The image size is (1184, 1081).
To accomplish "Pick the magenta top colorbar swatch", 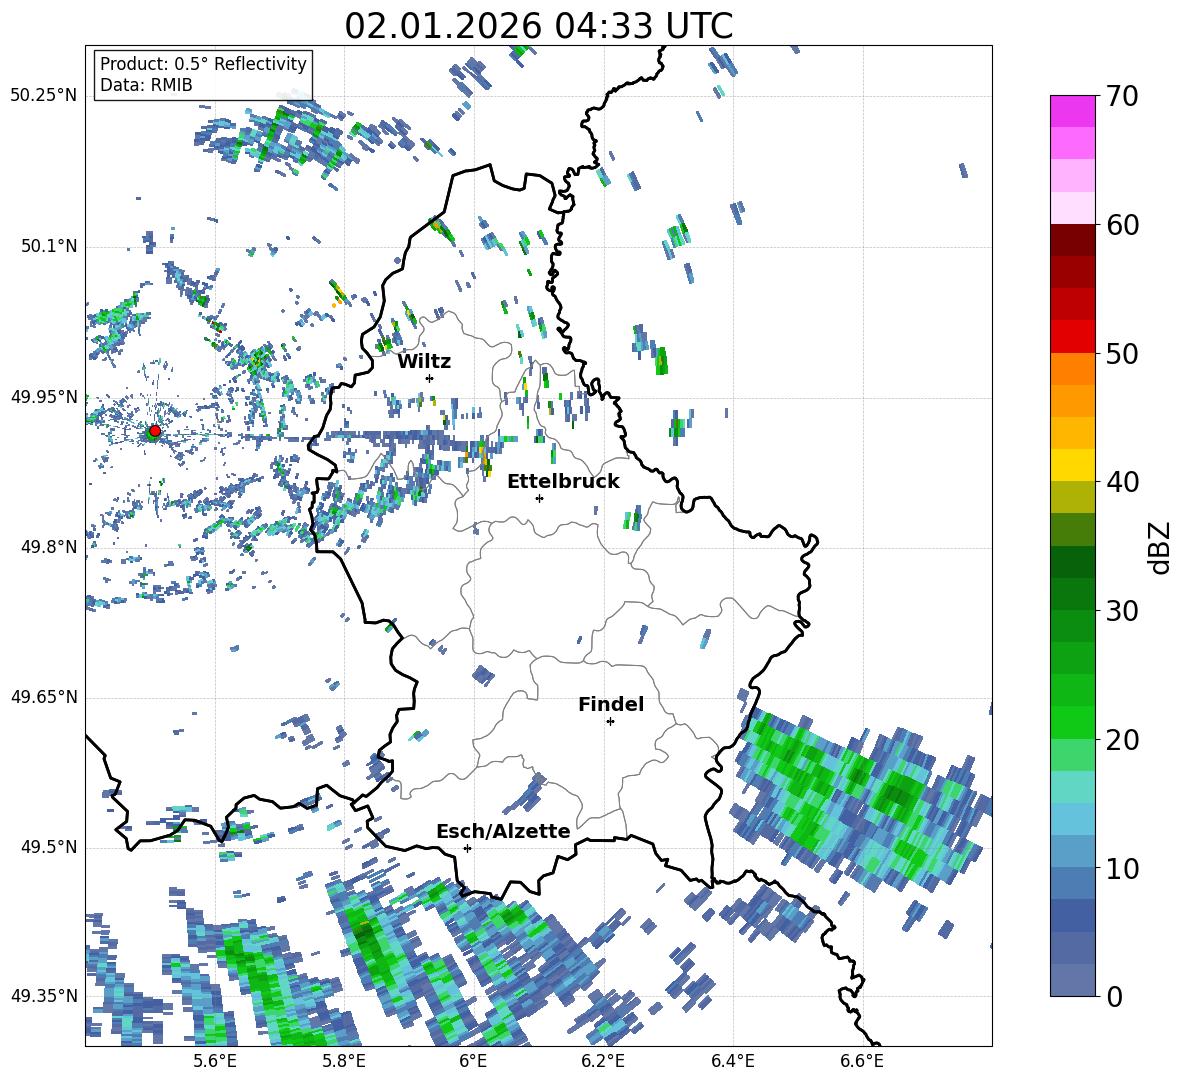I will click(1072, 112).
